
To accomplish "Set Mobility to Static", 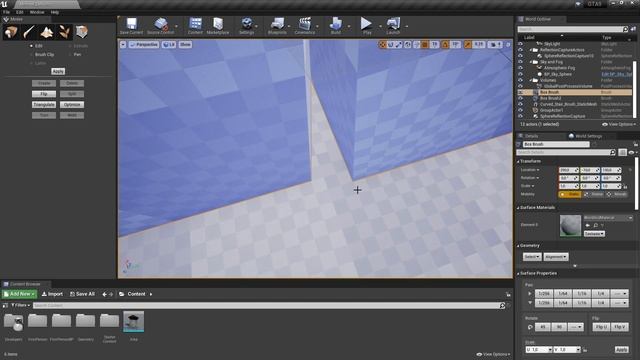I will (569, 194).
